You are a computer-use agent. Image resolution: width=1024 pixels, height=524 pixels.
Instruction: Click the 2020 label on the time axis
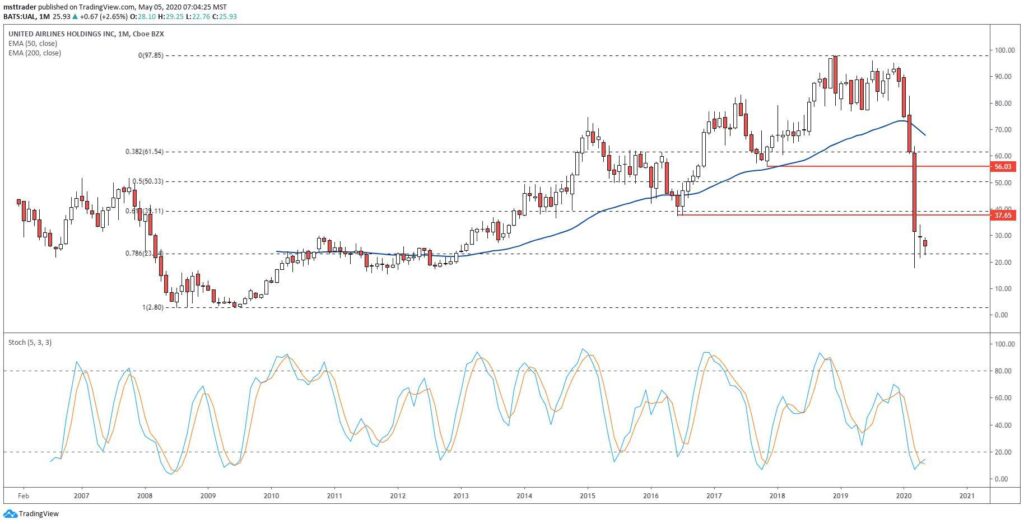click(904, 497)
